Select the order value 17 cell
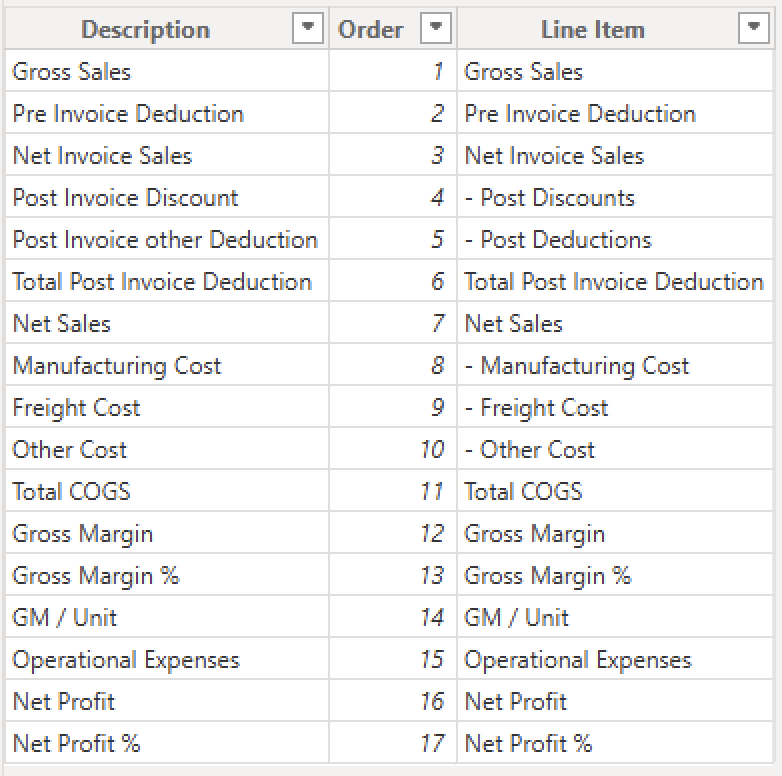782x776 pixels. click(393, 742)
